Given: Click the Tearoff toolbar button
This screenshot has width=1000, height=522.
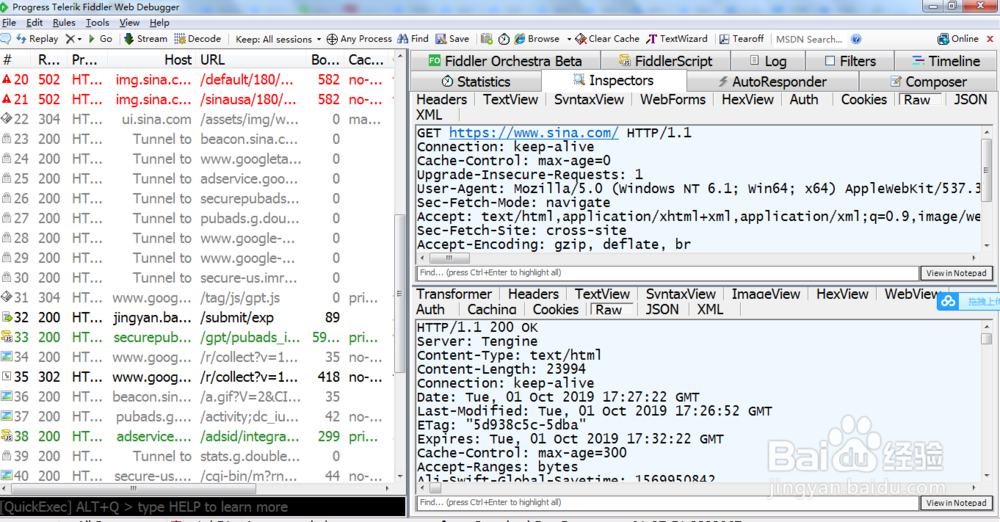Looking at the screenshot, I should (x=741, y=39).
